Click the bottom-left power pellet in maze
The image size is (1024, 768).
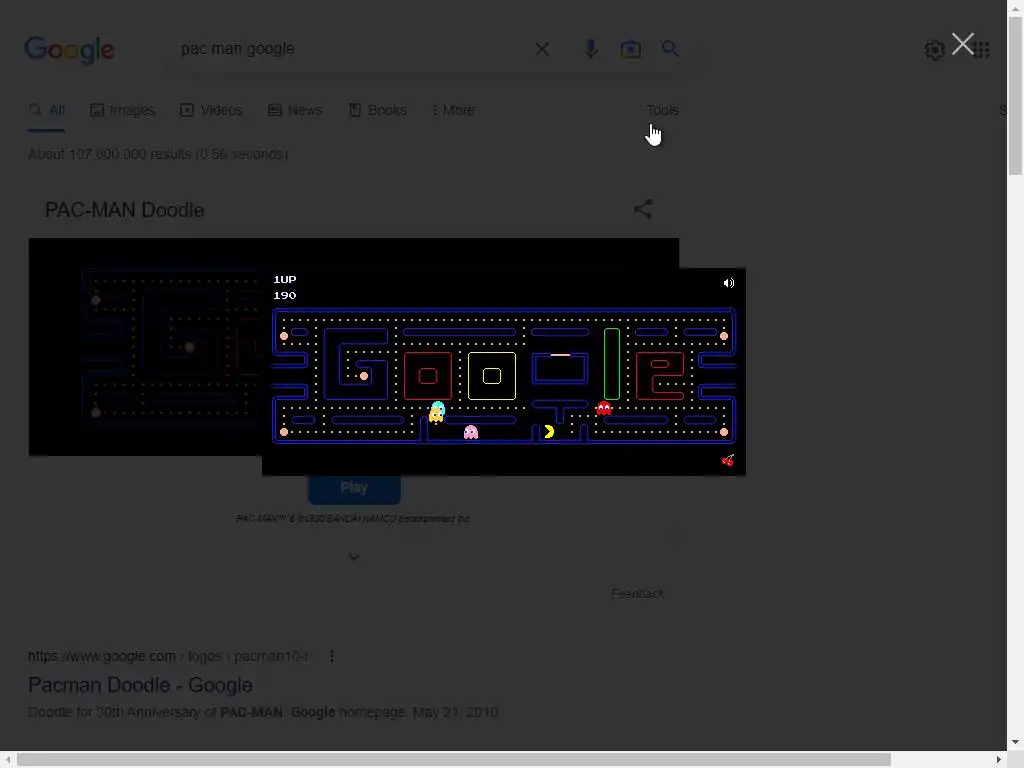click(x=284, y=432)
